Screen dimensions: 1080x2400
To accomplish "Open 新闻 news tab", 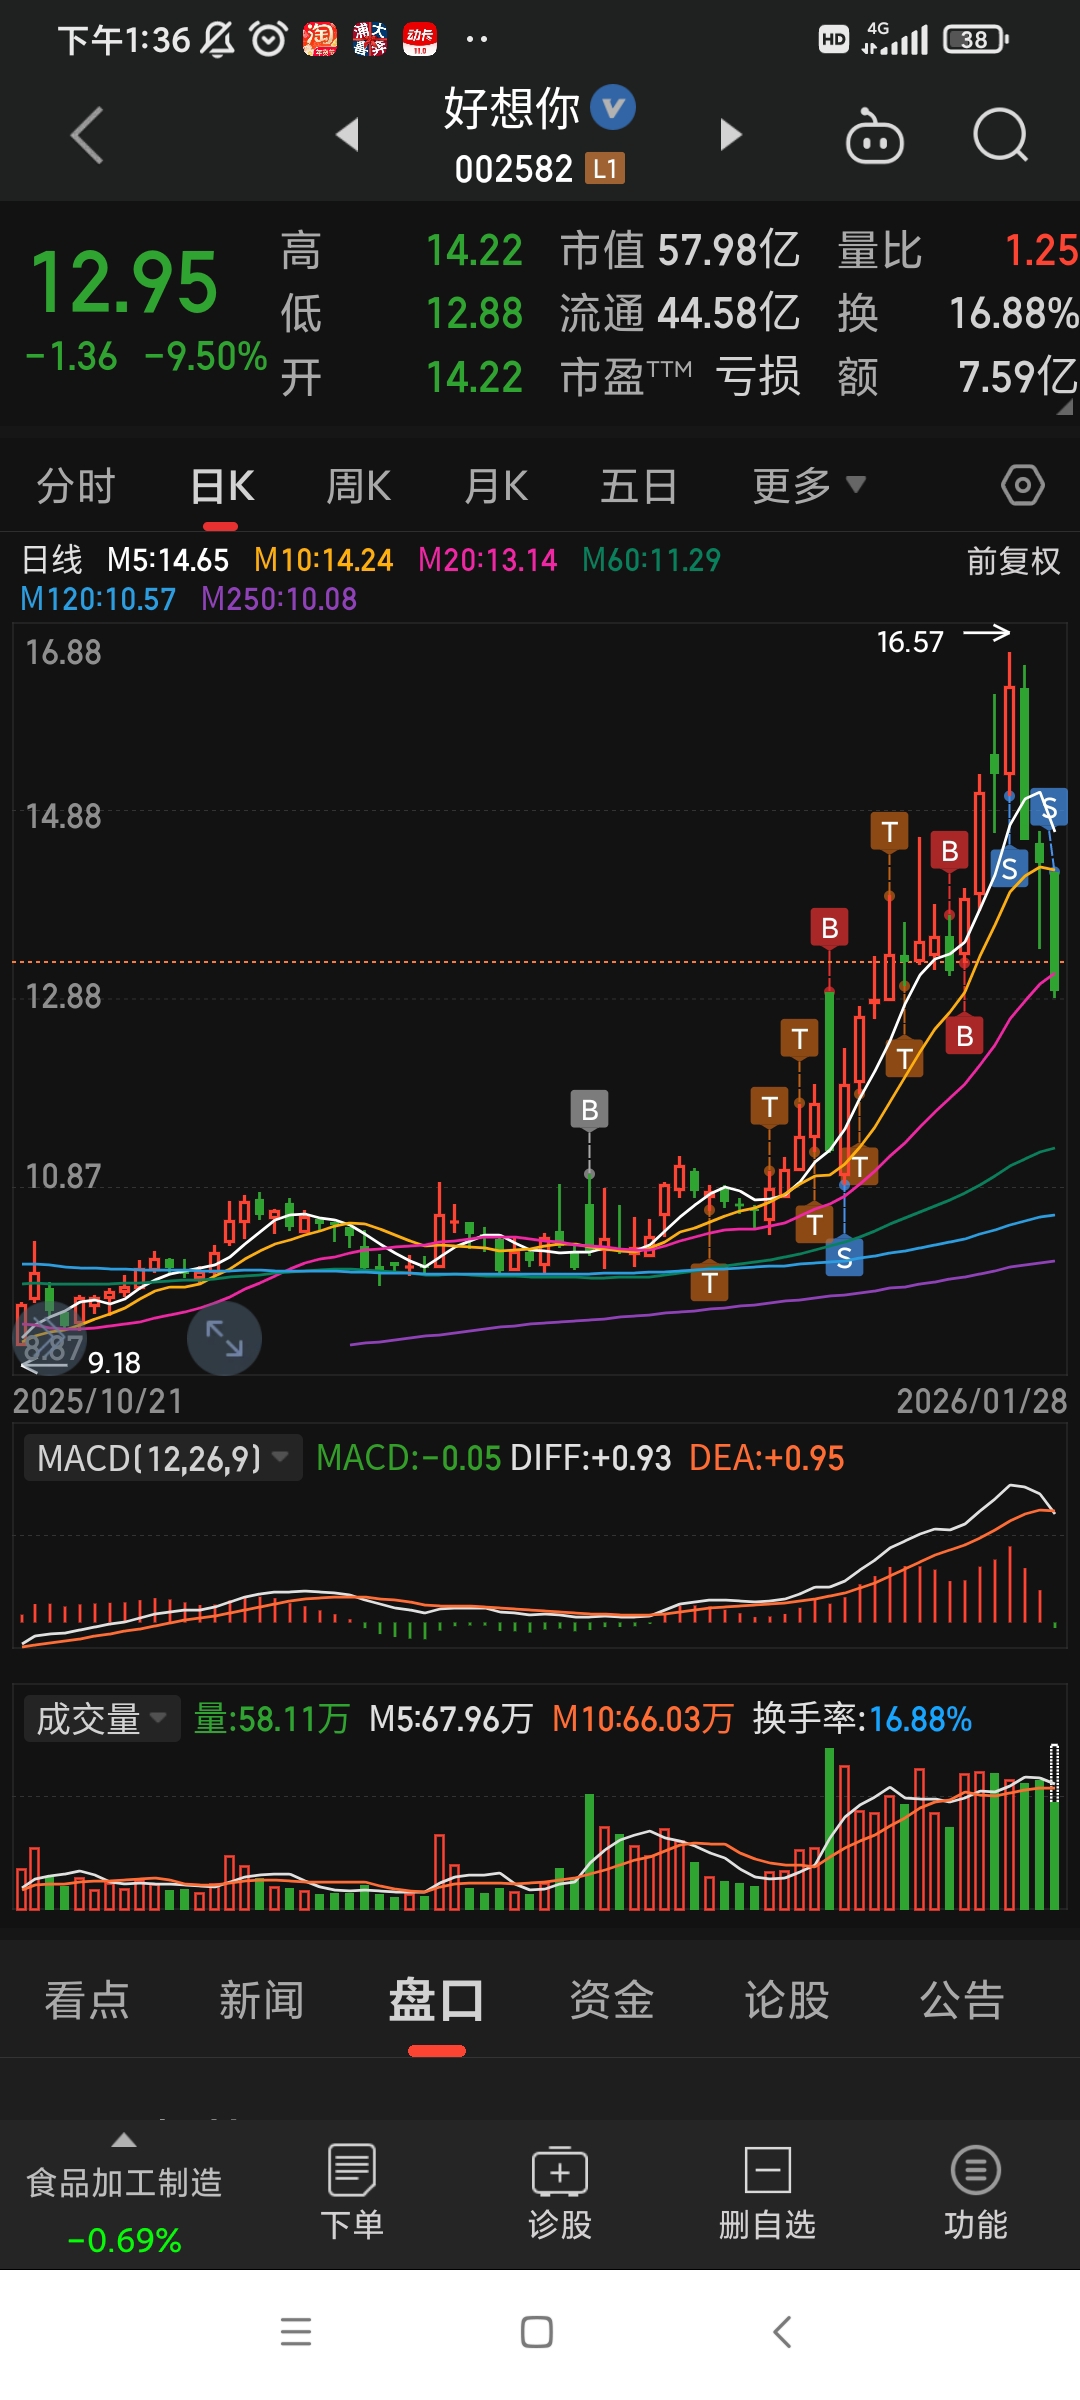I will (262, 2001).
